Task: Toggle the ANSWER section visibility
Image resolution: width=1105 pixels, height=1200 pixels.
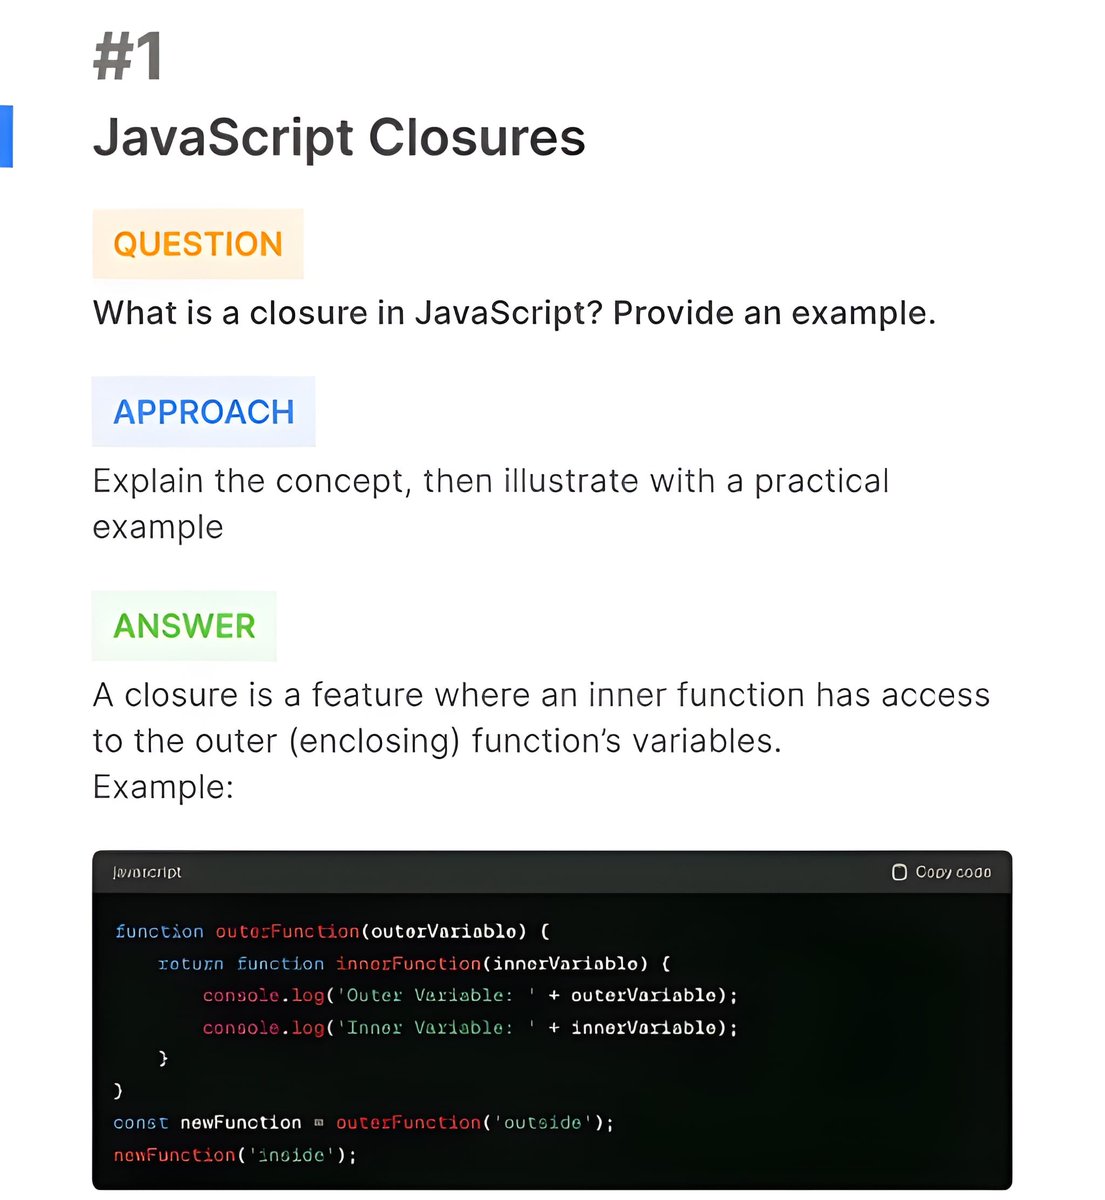Action: (184, 625)
